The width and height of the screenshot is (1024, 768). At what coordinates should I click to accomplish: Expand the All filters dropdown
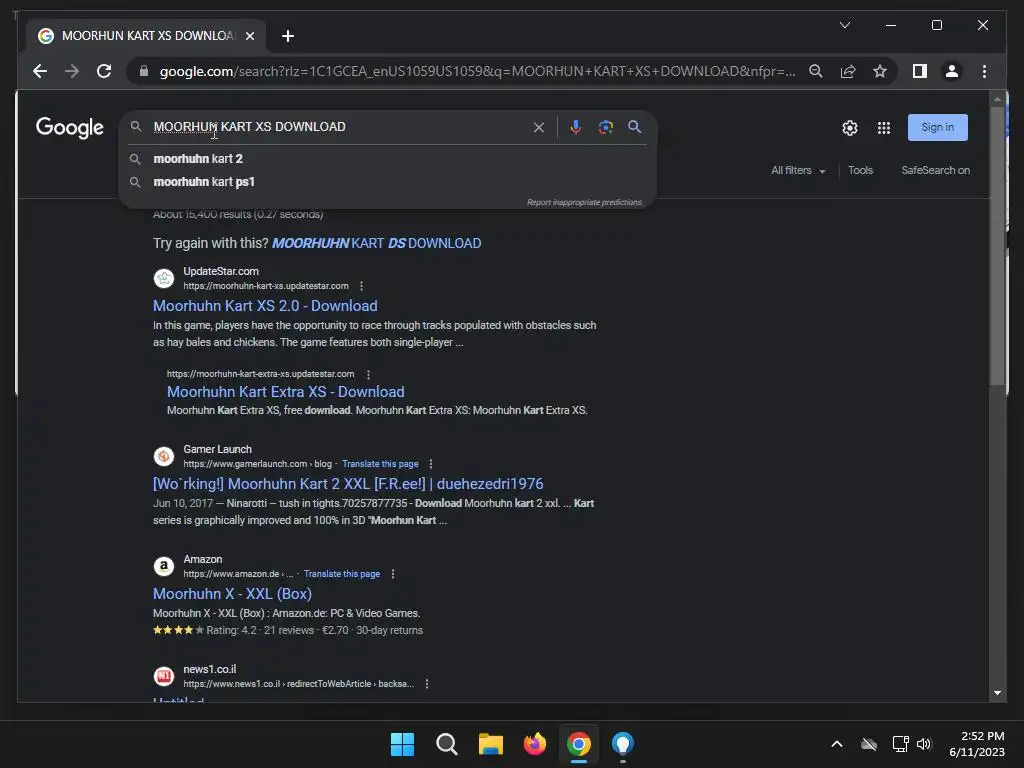pyautogui.click(x=798, y=170)
